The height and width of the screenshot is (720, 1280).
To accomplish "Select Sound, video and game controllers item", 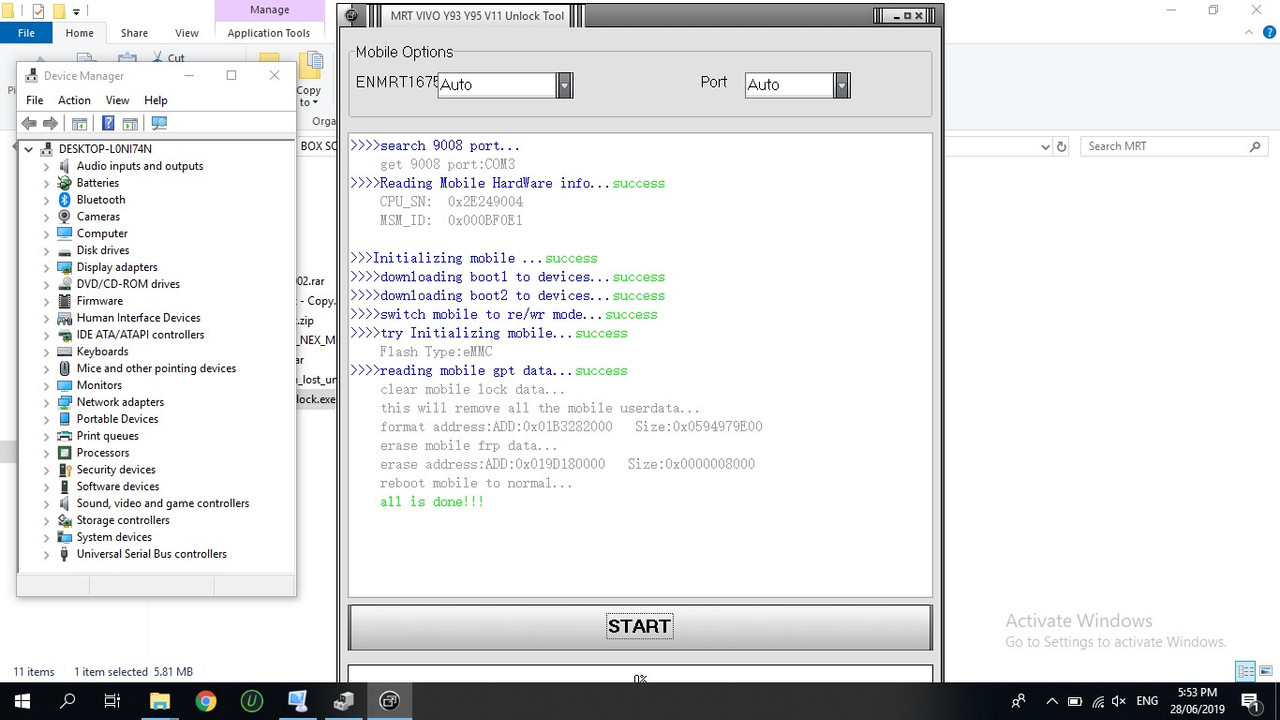I will (163, 503).
